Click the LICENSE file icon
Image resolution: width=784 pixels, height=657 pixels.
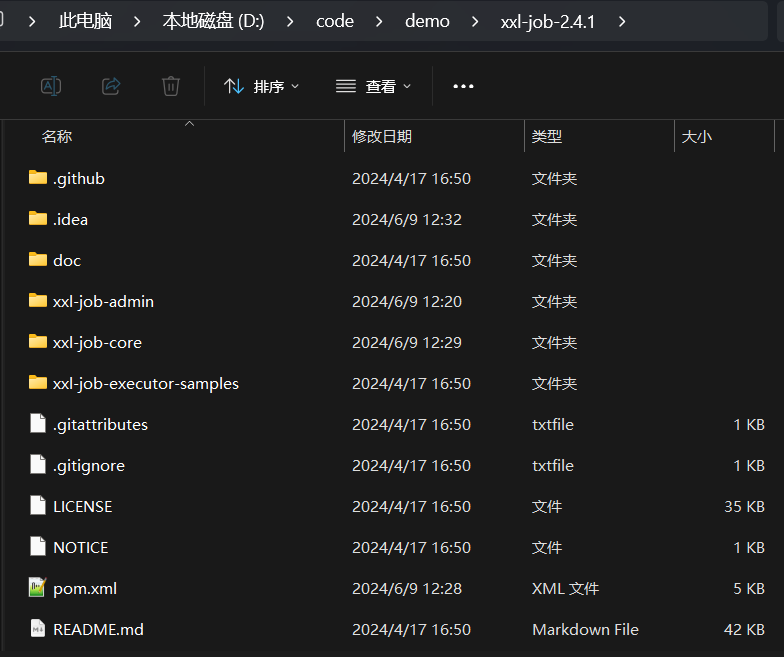click(x=38, y=506)
